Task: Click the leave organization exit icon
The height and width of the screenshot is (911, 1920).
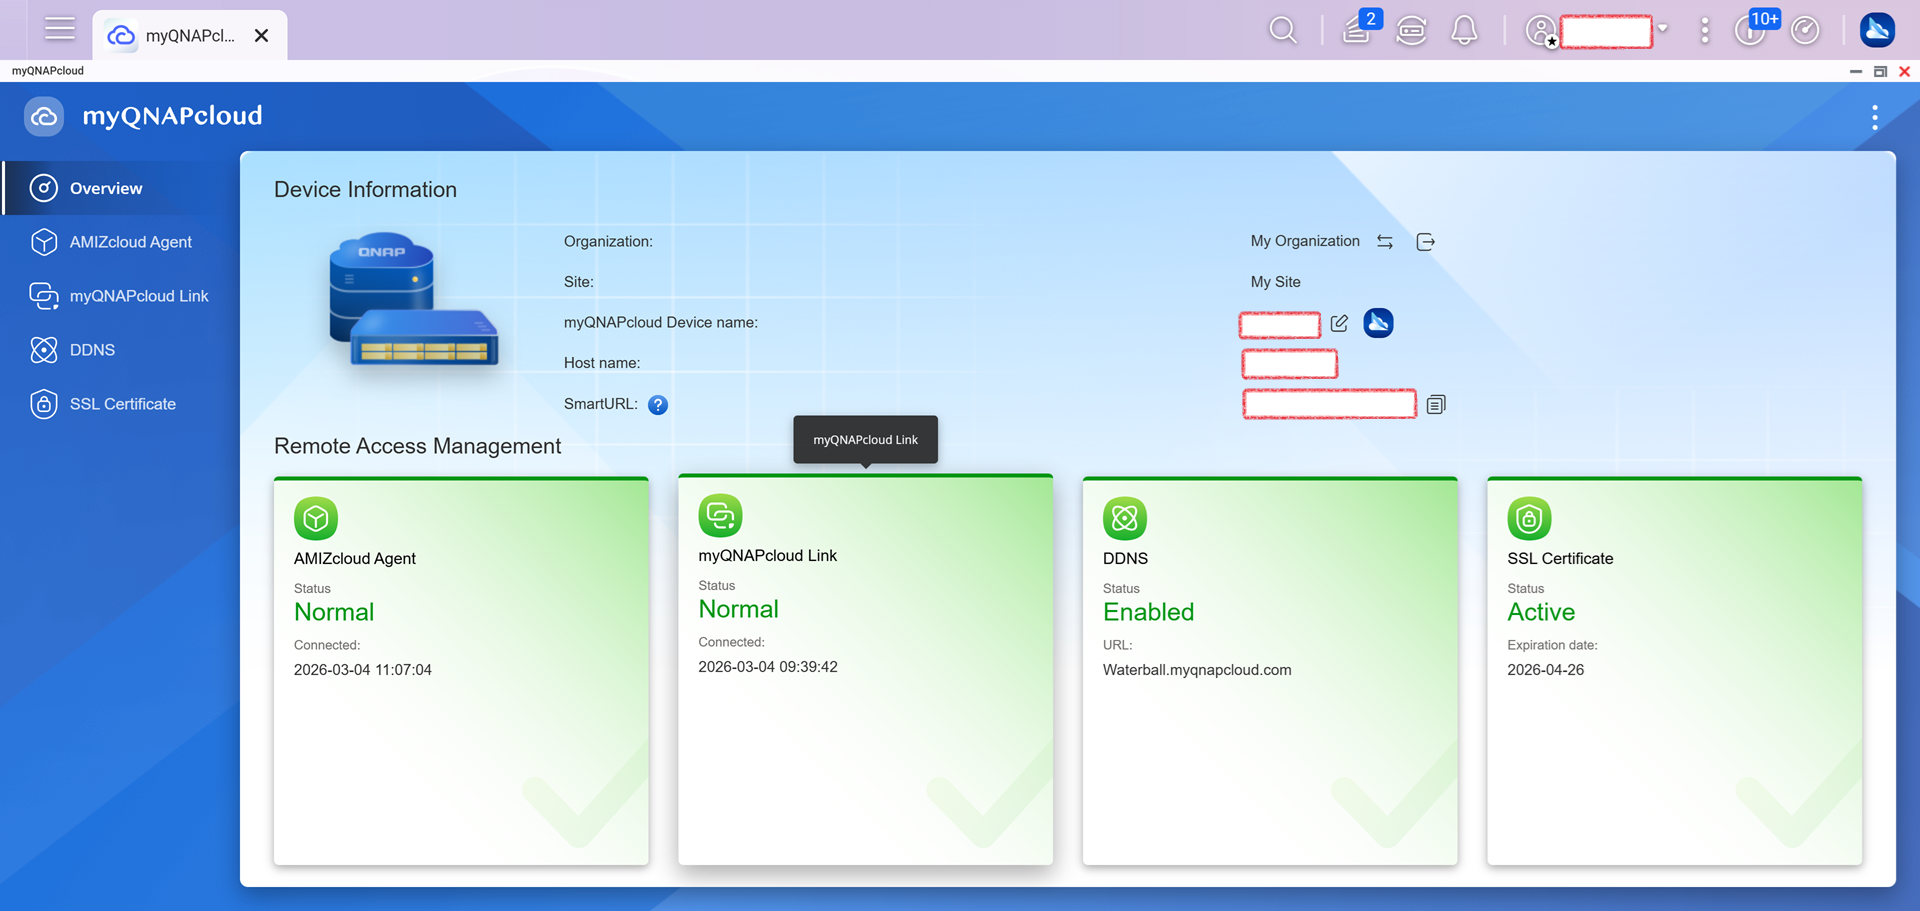Action: [x=1426, y=242]
